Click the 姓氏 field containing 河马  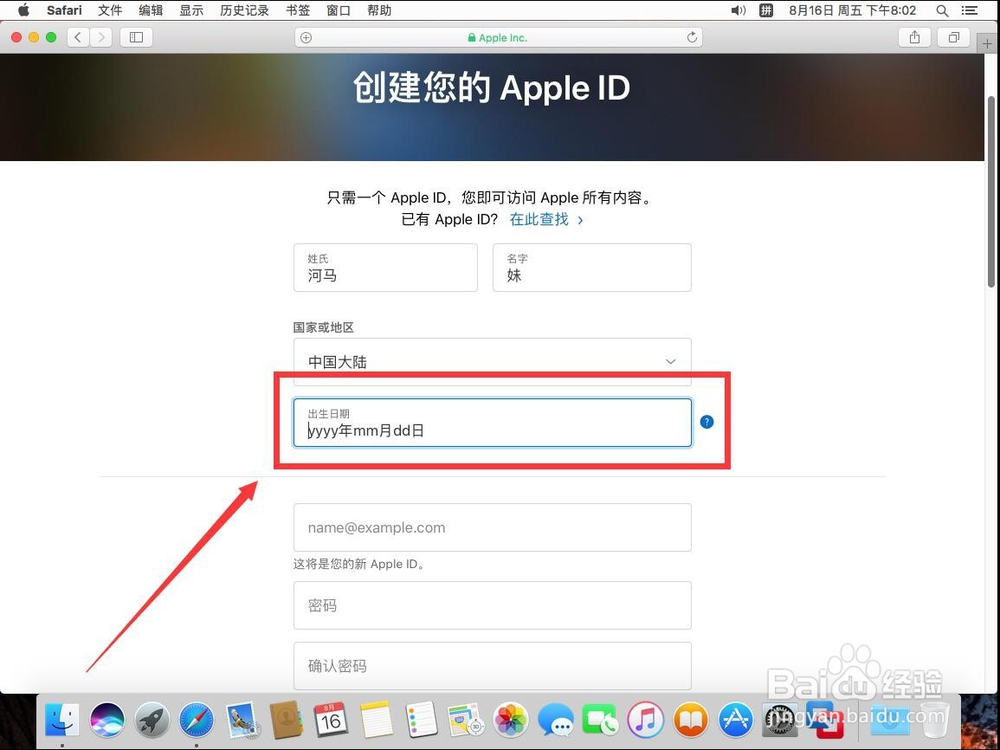click(385, 267)
